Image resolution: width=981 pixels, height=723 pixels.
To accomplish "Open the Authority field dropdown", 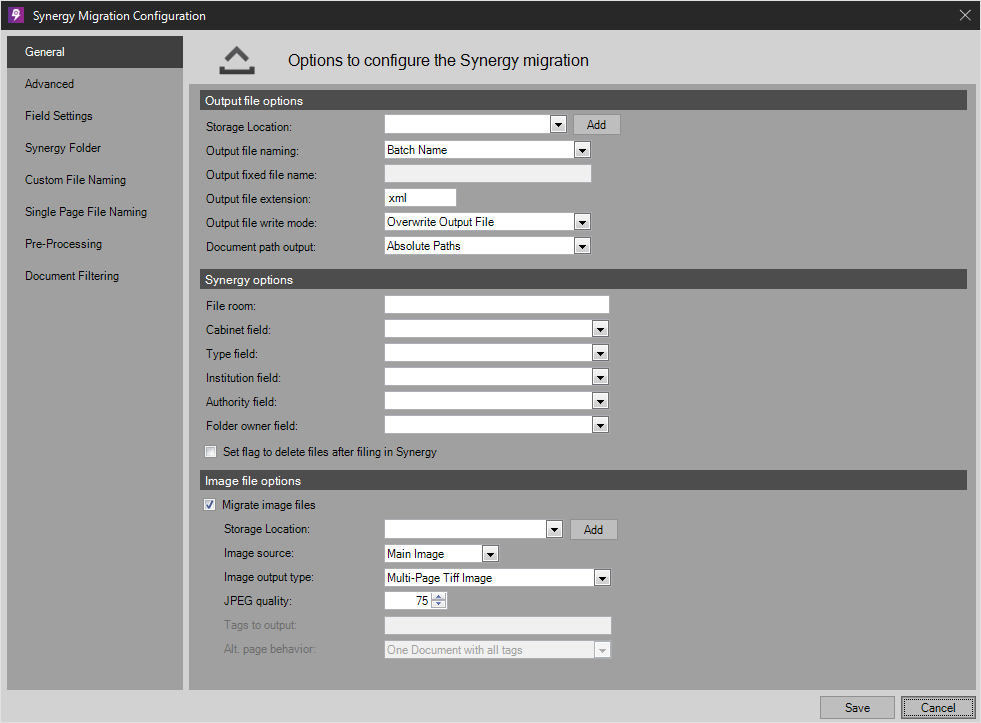I will (x=601, y=402).
